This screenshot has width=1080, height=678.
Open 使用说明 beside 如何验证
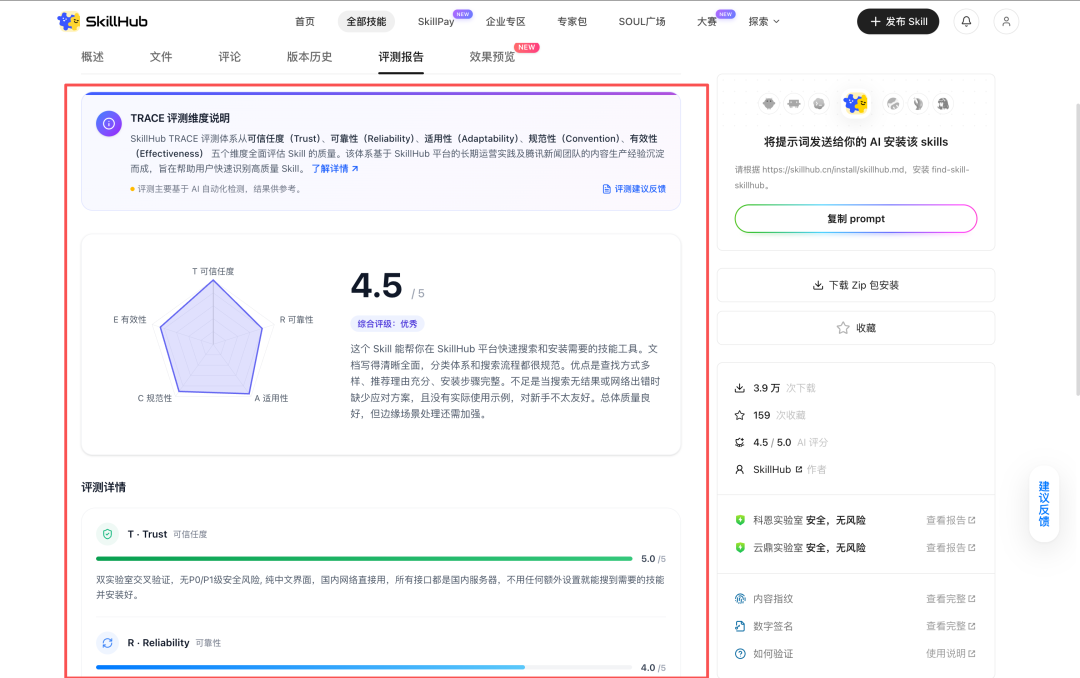(x=951, y=654)
